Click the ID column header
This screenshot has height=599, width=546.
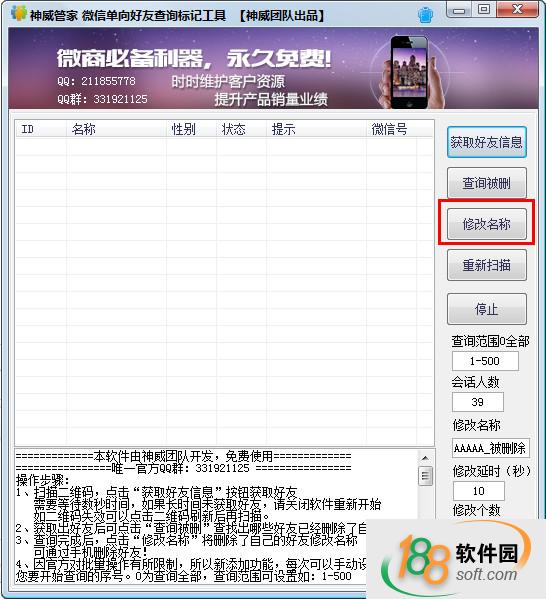tap(41, 130)
